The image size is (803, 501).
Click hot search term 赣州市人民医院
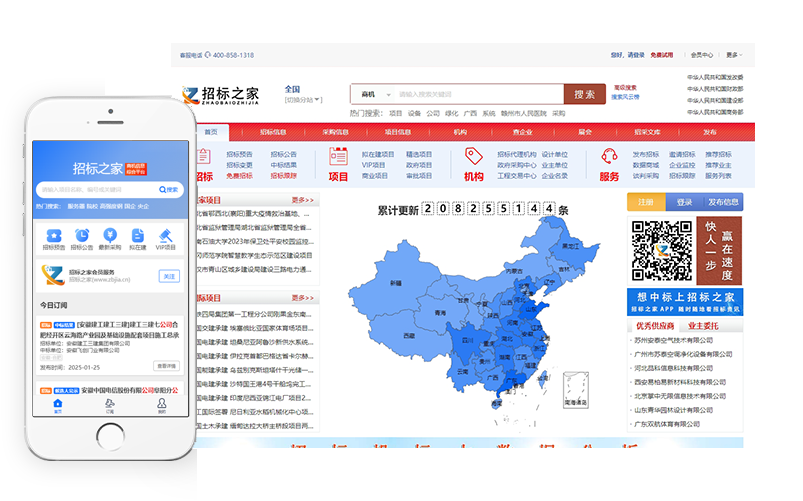click(523, 113)
